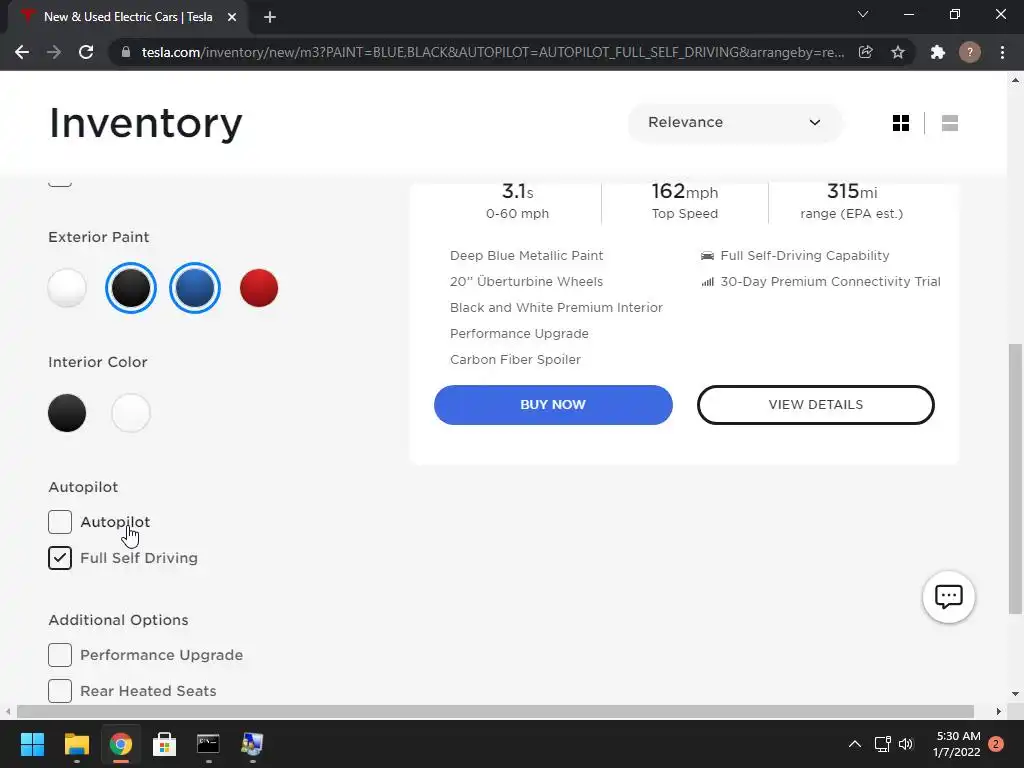1024x768 pixels.
Task: Enable the Autopilot checkbox
Action: (x=60, y=522)
